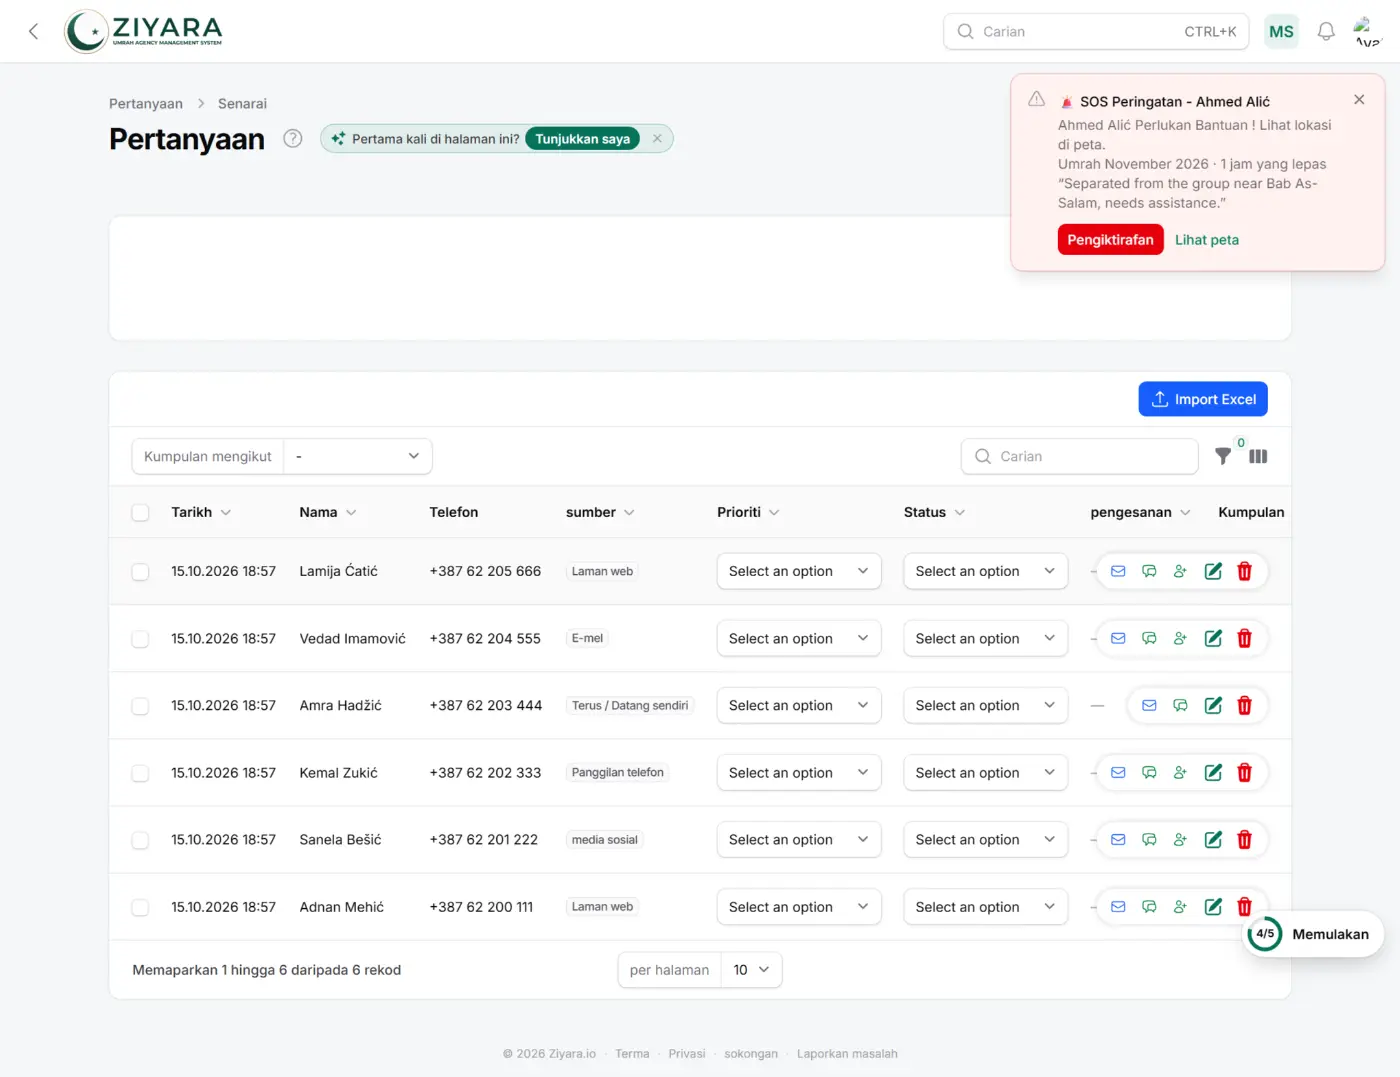Open message icon for Vedad Imamović

[1149, 638]
